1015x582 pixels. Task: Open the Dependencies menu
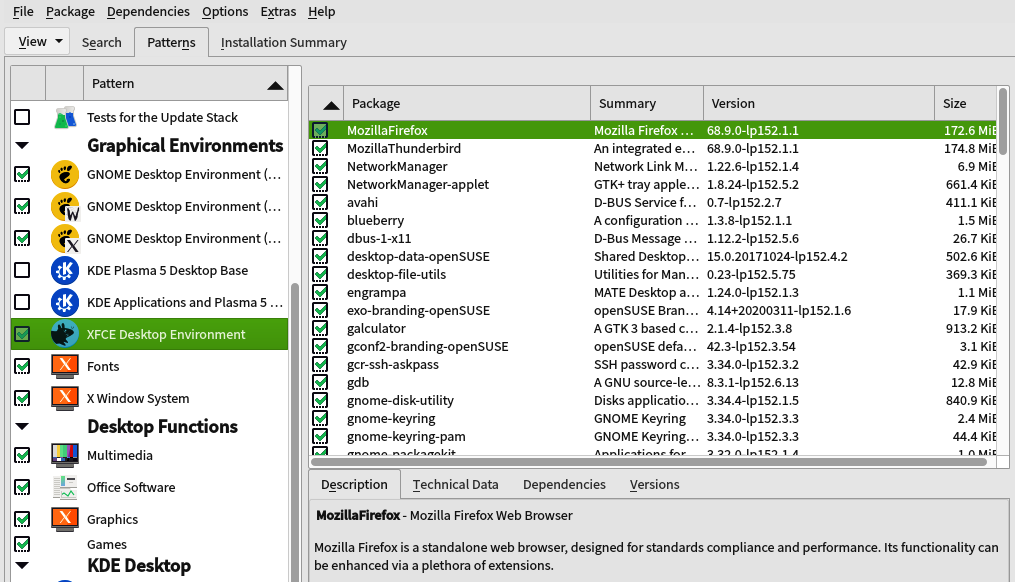point(148,11)
